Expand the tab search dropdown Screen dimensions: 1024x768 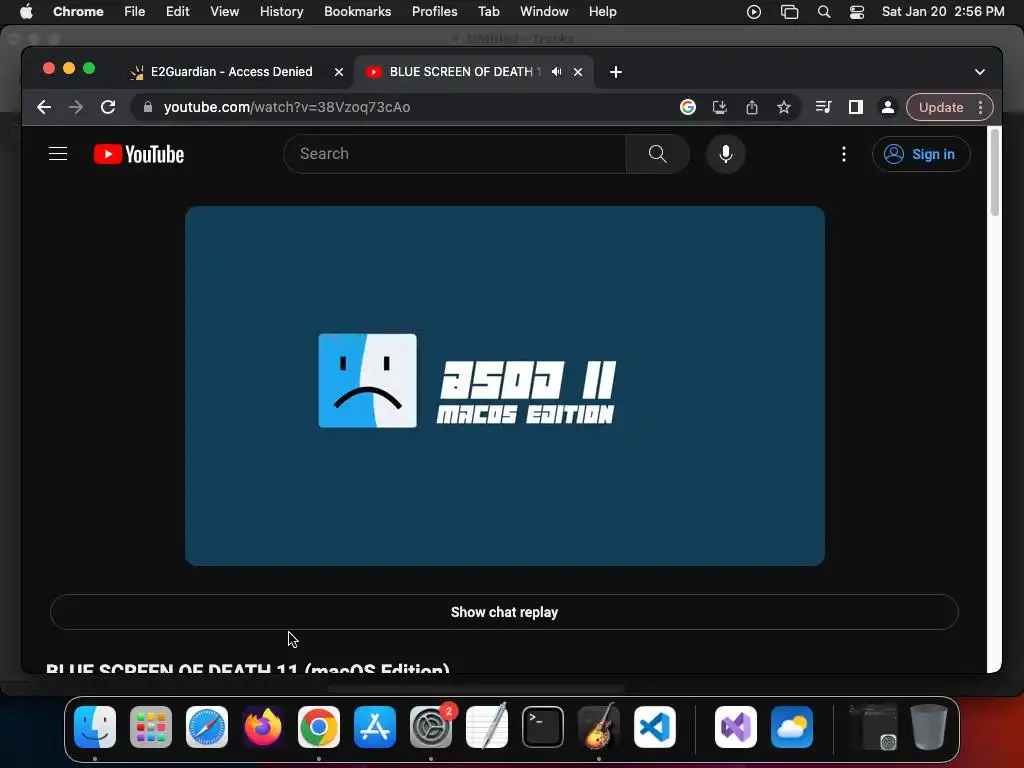coord(980,72)
